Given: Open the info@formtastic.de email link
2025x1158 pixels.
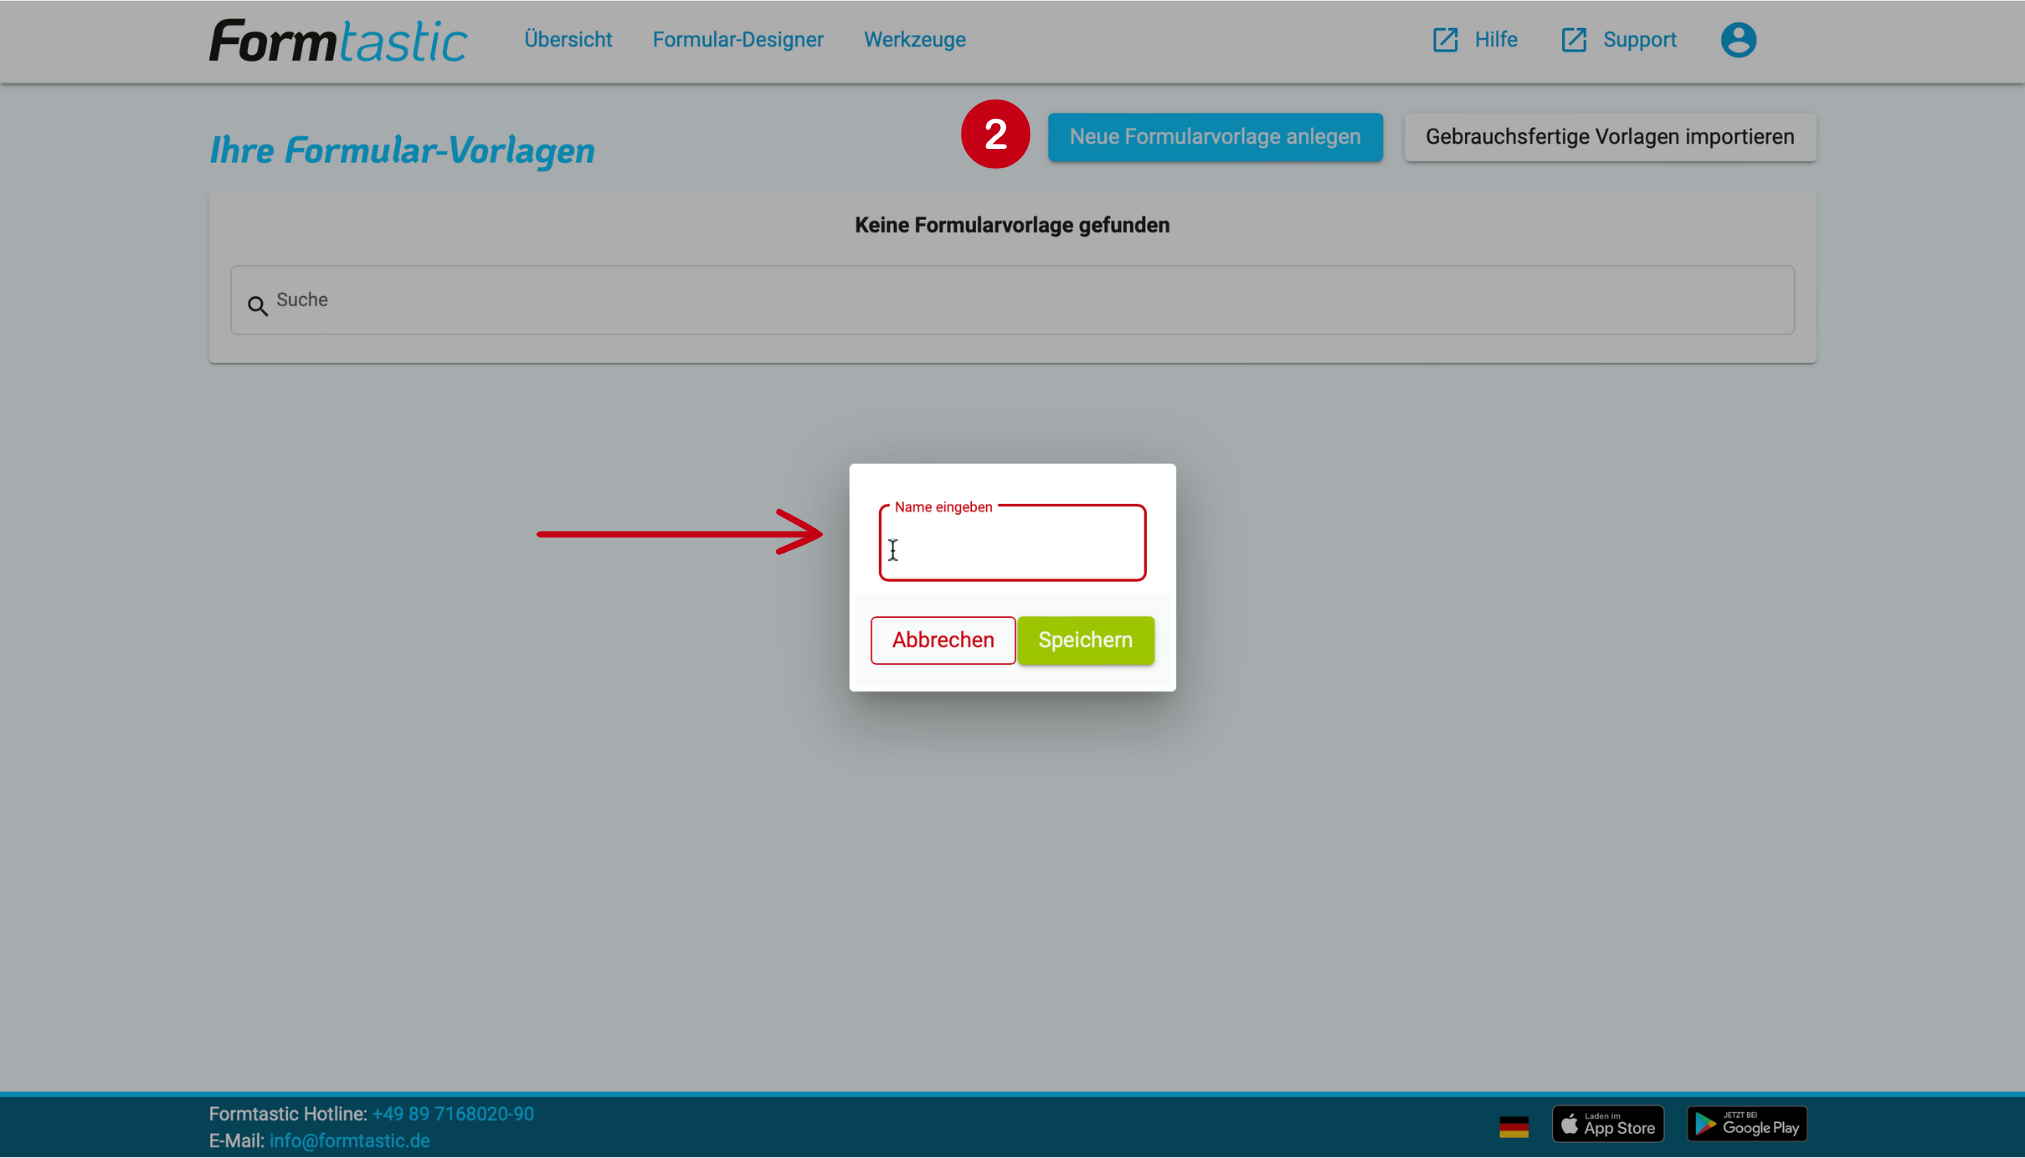Looking at the screenshot, I should [349, 1141].
